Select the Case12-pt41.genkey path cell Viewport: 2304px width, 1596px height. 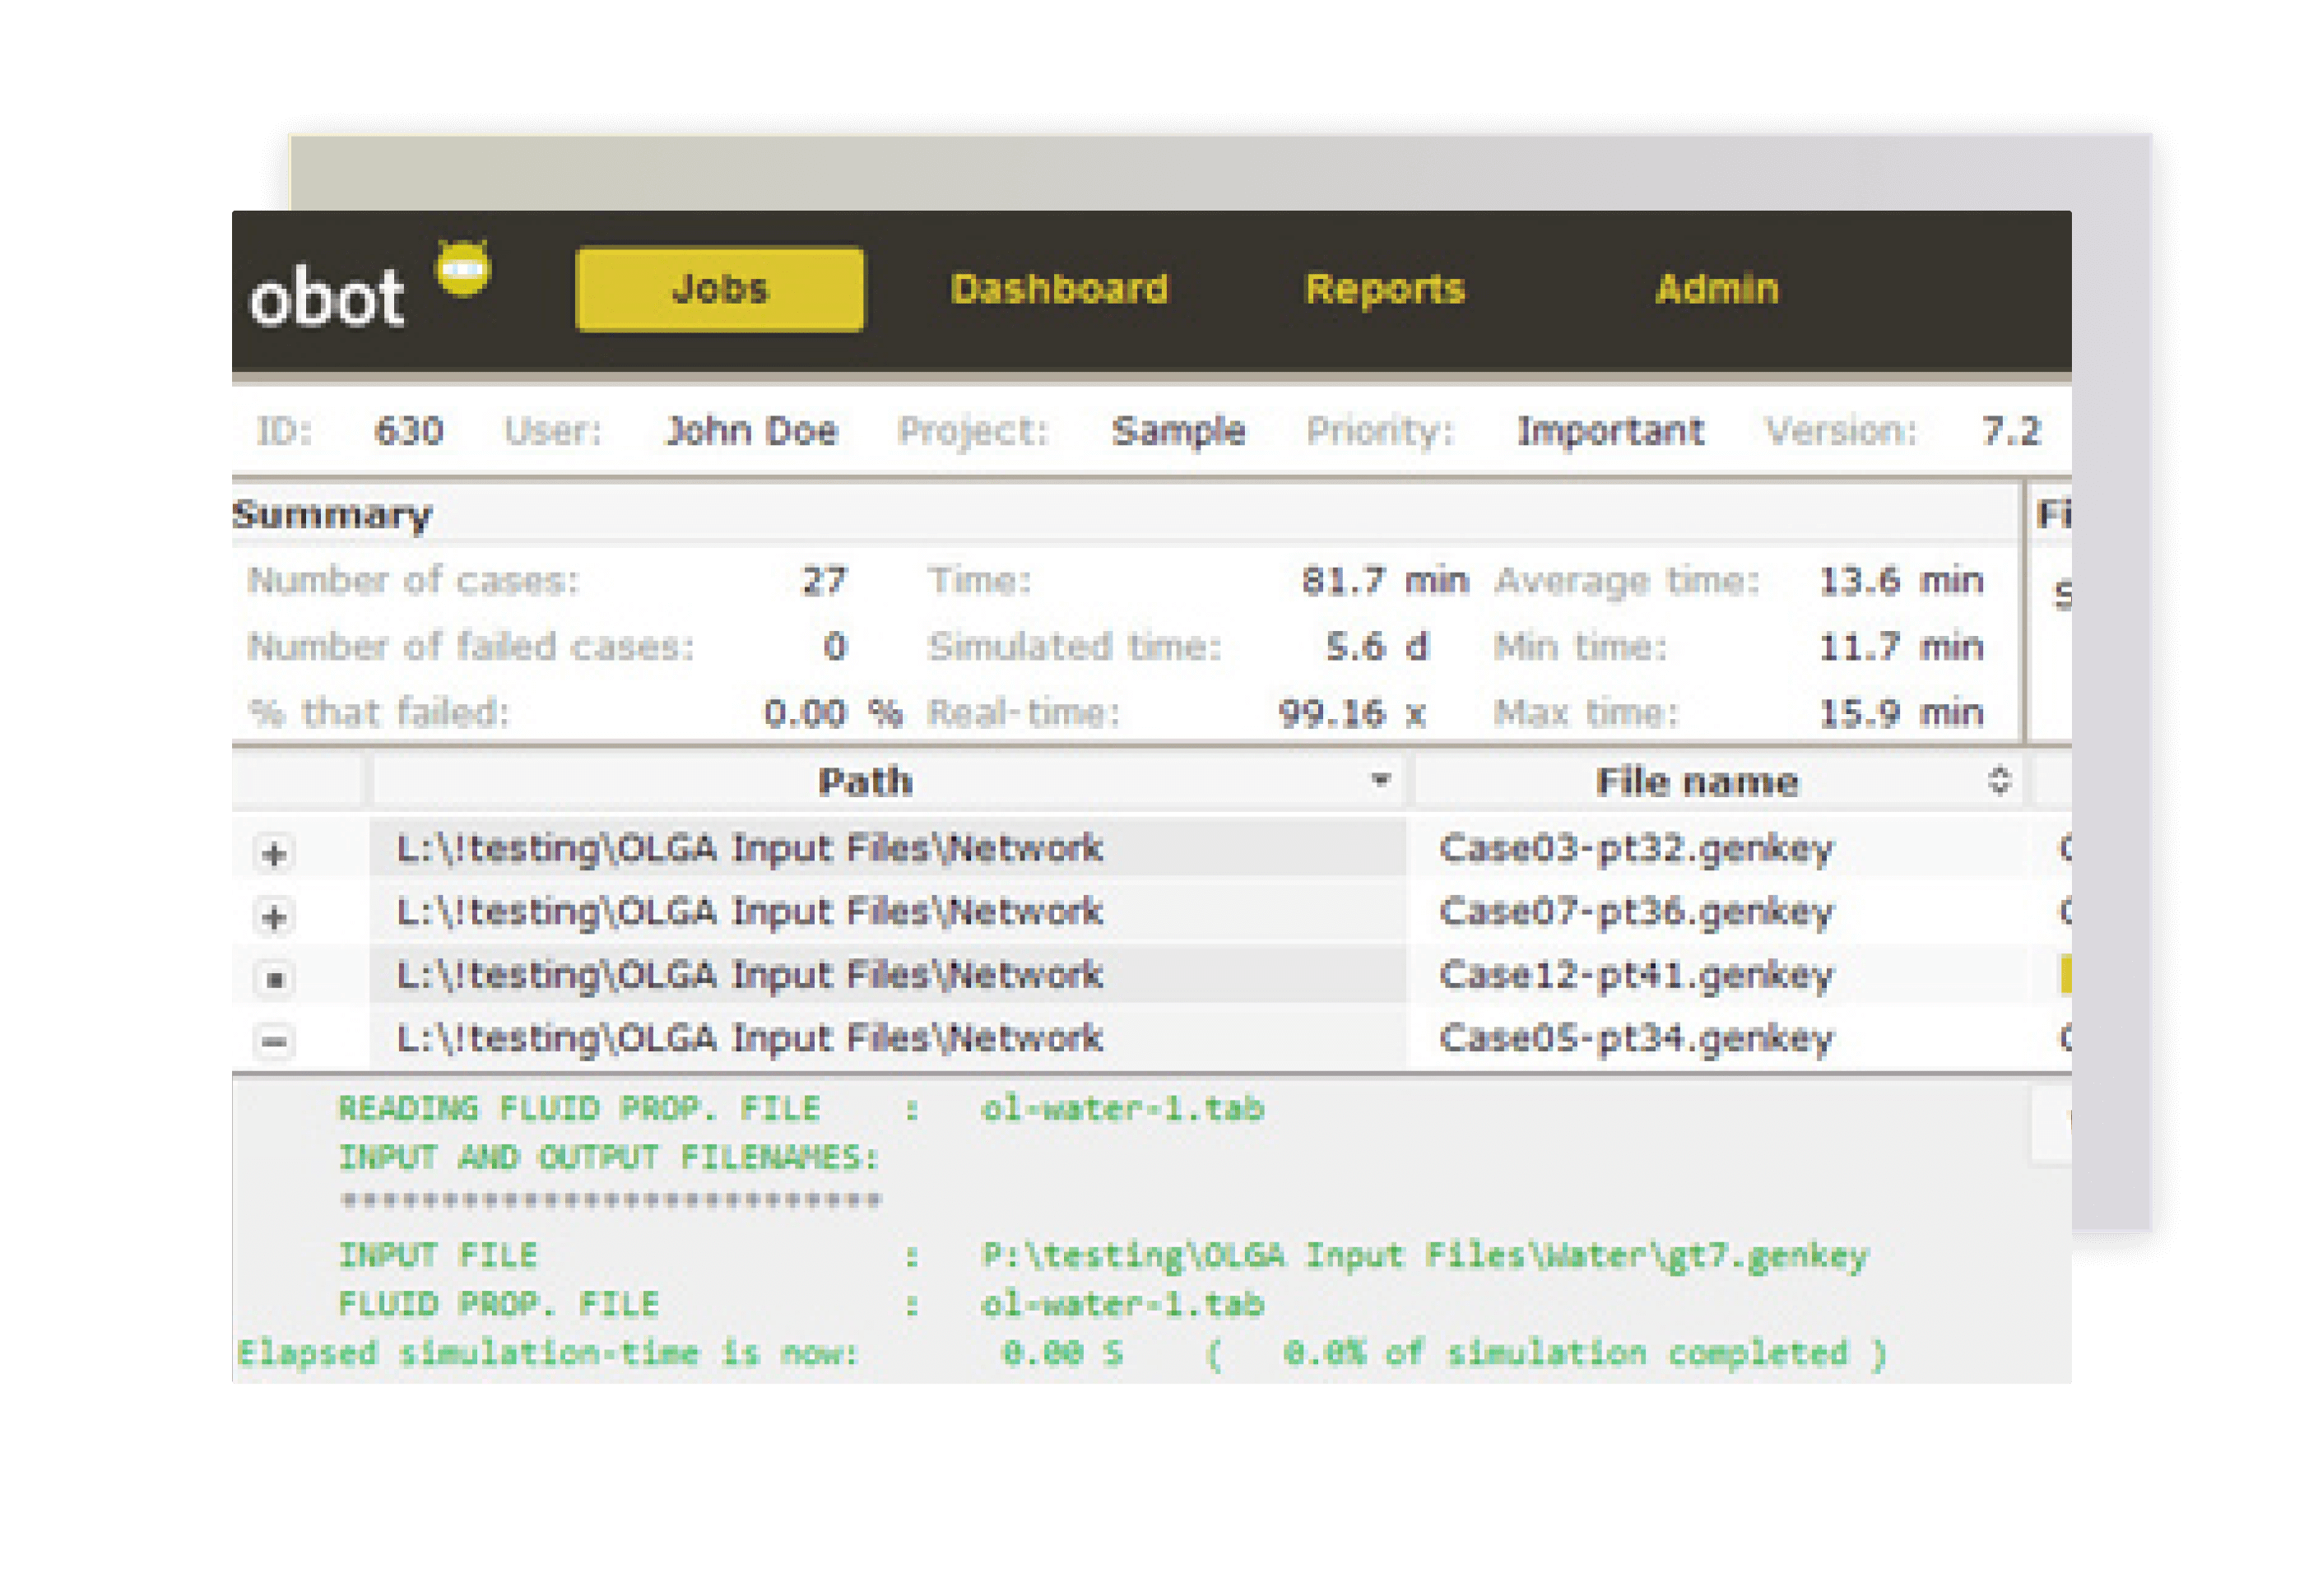(x=750, y=975)
